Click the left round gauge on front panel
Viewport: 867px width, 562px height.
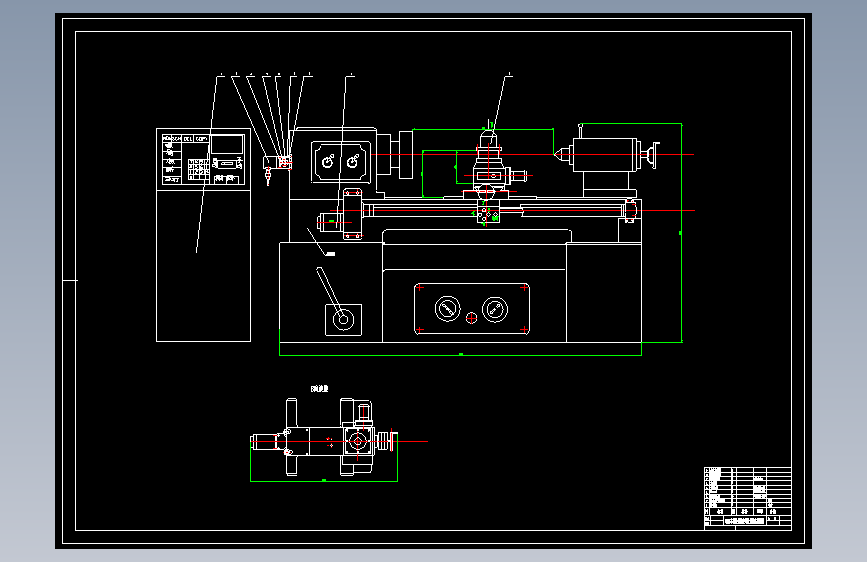447,309
